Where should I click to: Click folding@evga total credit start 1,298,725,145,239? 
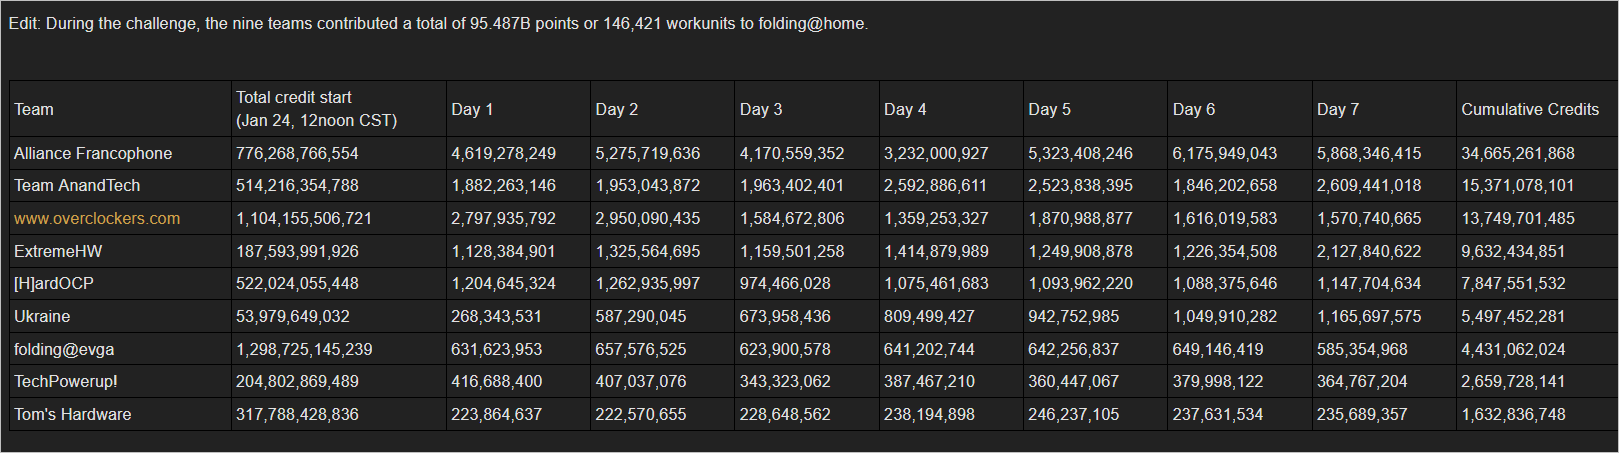304,349
